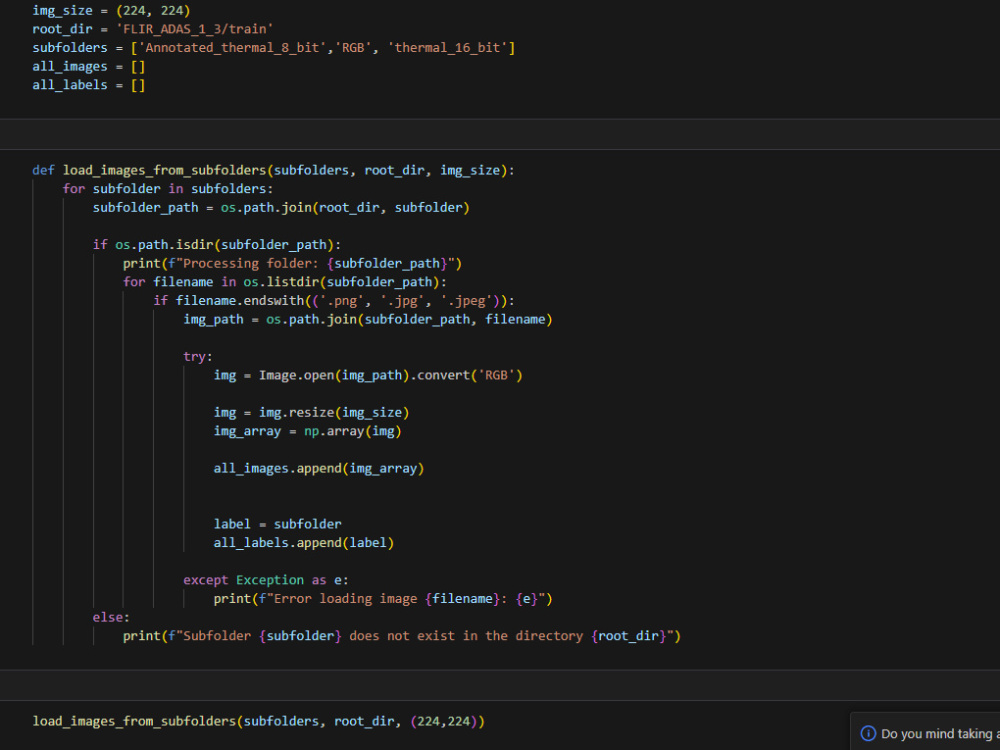This screenshot has width=1000, height=750.
Task: Click the 'for filename in os.listdir' line
Action: 284,282
